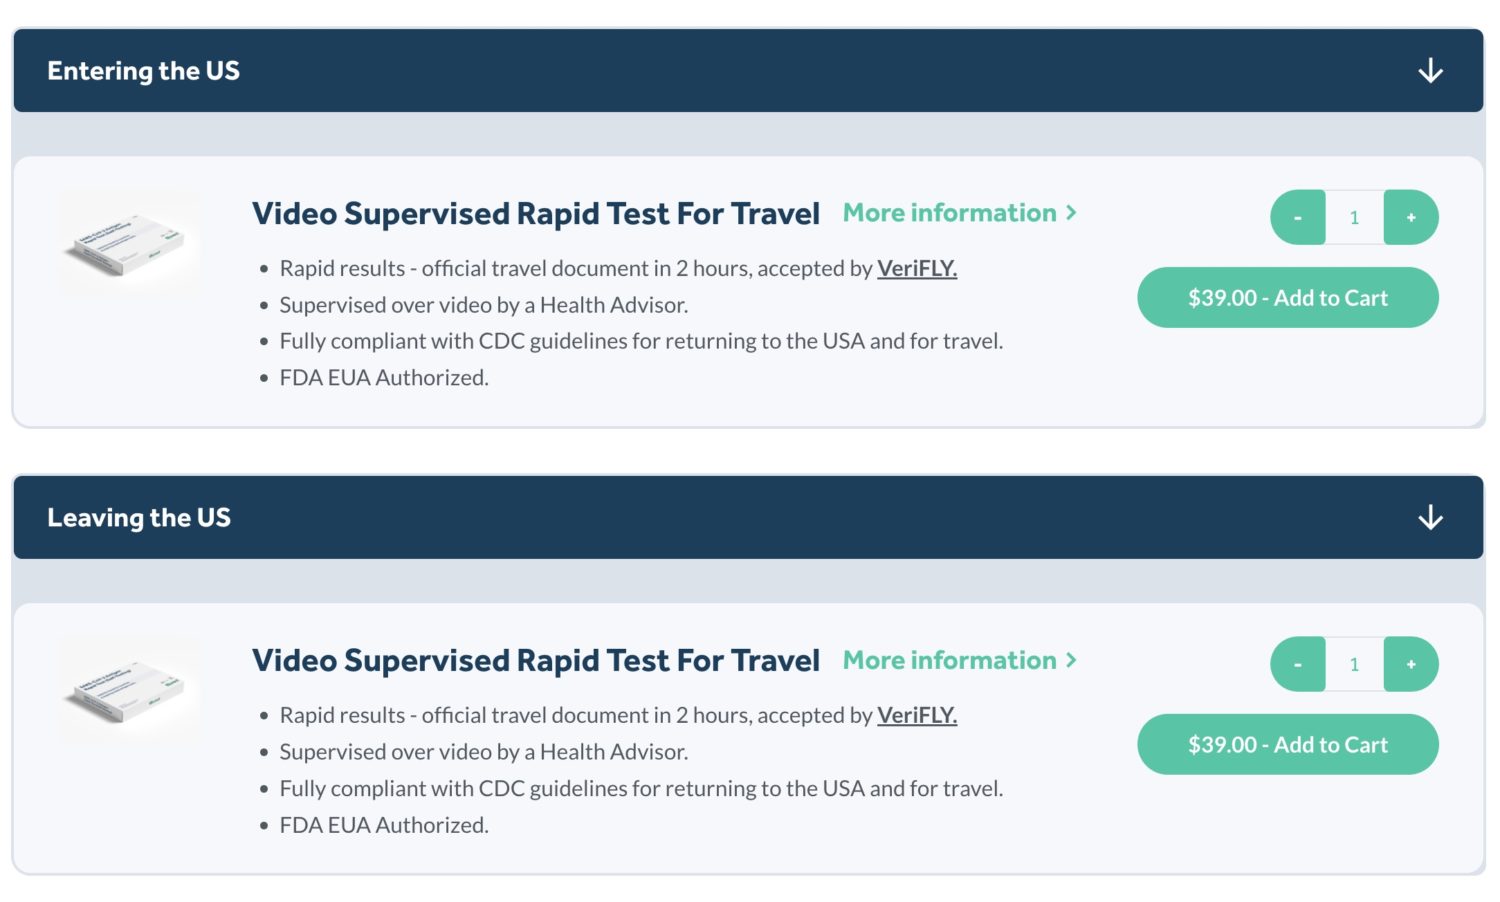Image resolution: width=1500 pixels, height=902 pixels.
Task: Increase quantity in Leaving the US section
Action: [1411, 664]
